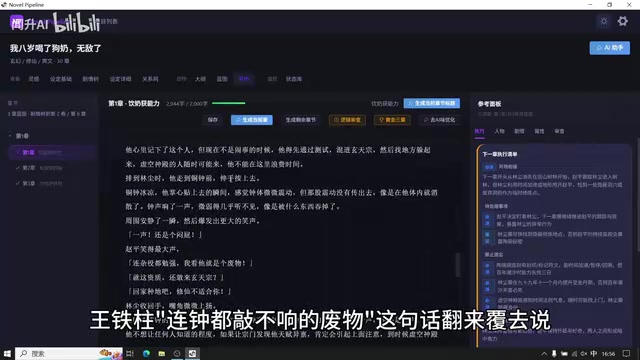Open the Windows Start menu
Image resolution: width=640 pixels, height=360 pixels.
coord(7,353)
